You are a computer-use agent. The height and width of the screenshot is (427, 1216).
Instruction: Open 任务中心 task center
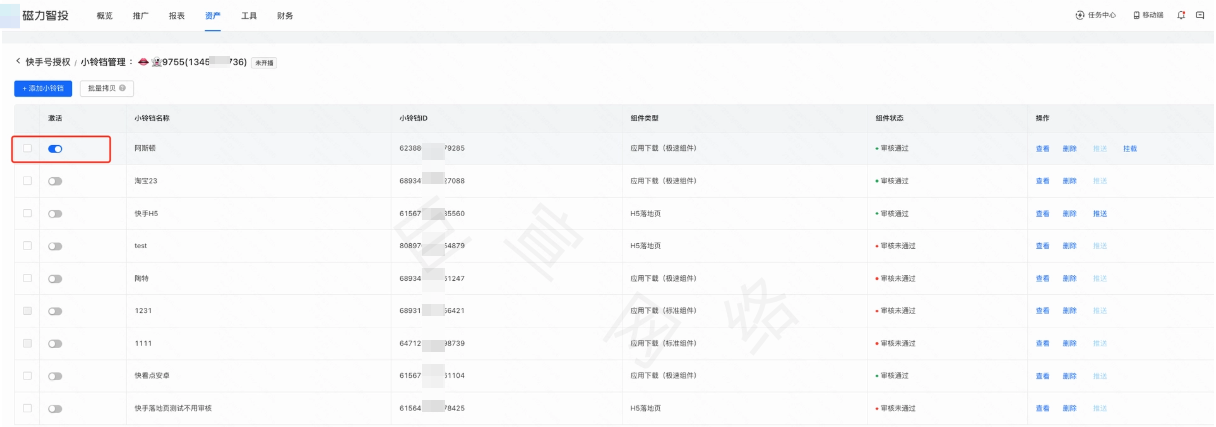coord(1096,15)
